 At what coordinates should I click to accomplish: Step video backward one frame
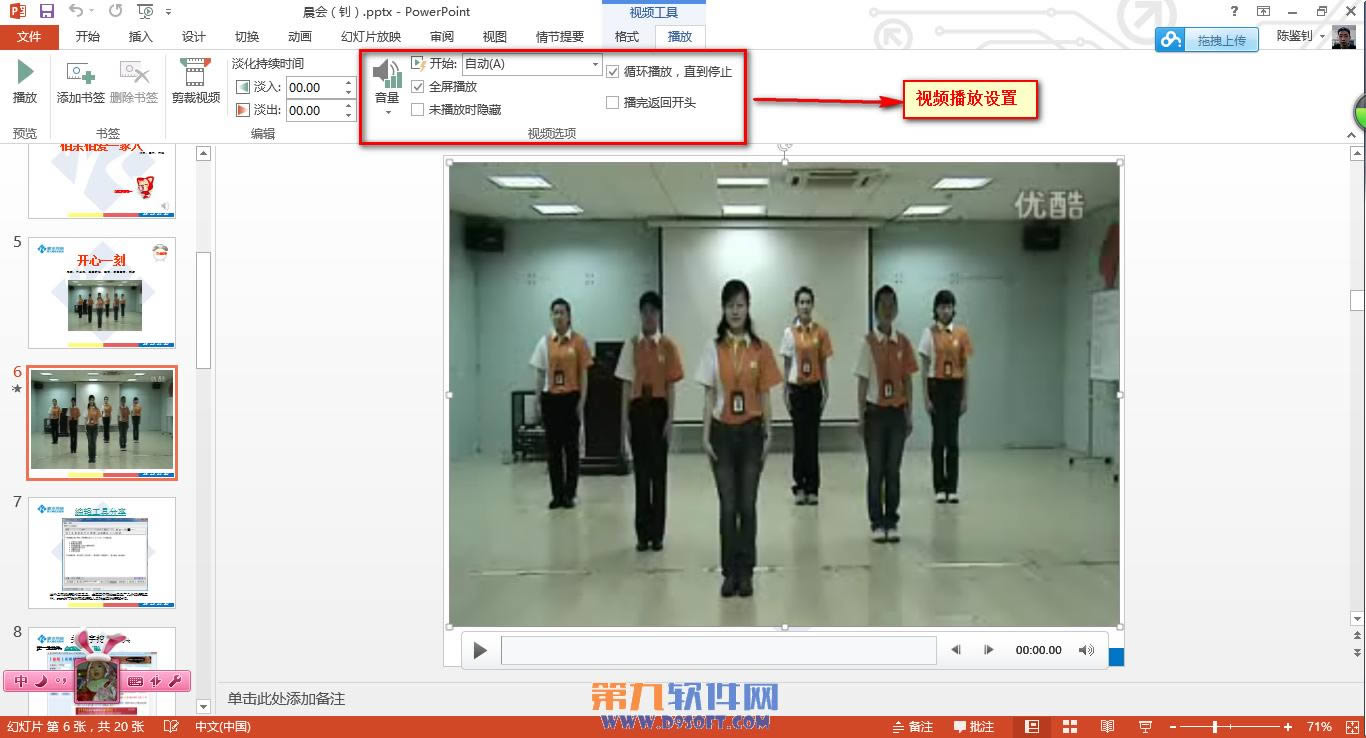955,650
